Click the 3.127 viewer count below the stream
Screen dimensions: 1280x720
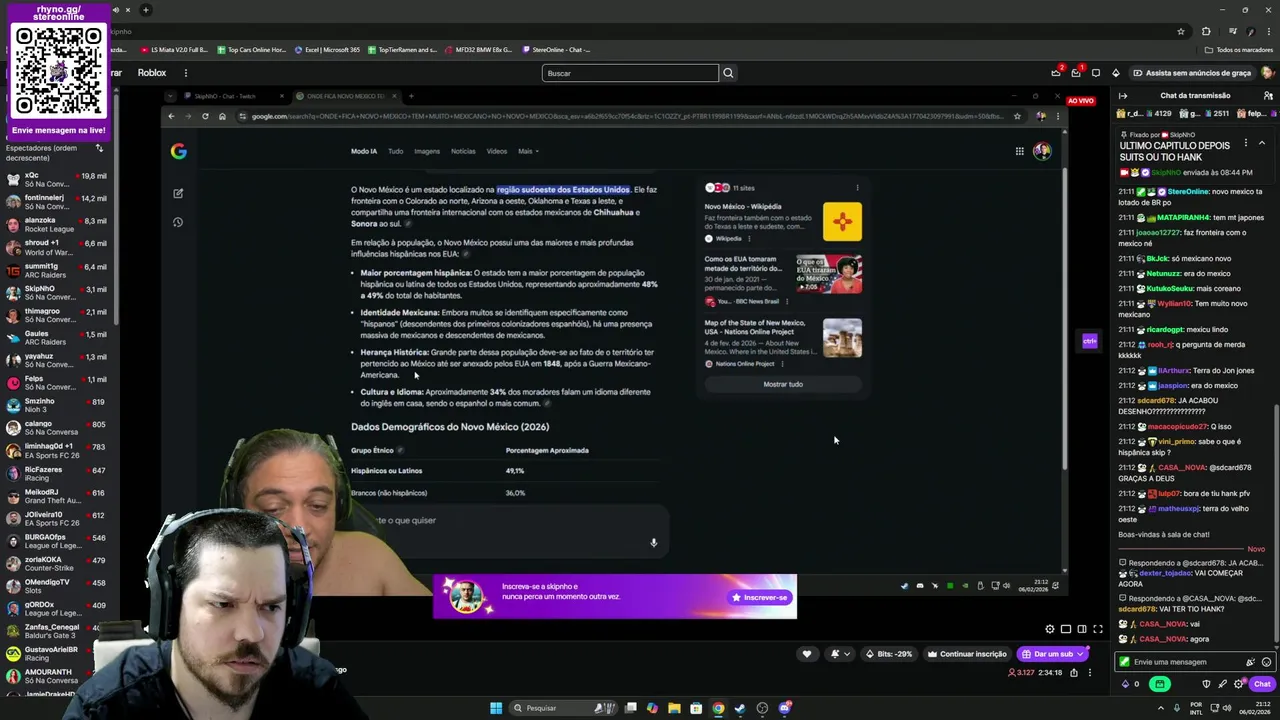[x=1022, y=673]
